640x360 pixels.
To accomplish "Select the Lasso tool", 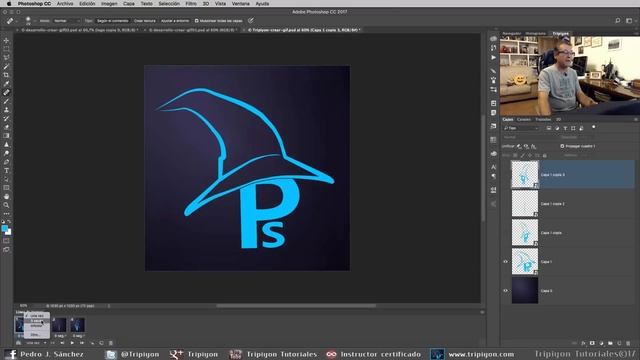I will click(6, 58).
